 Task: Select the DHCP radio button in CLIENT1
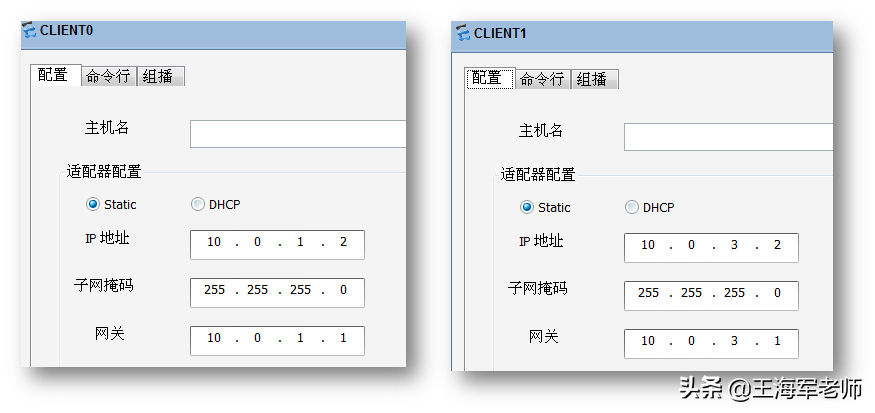[631, 208]
